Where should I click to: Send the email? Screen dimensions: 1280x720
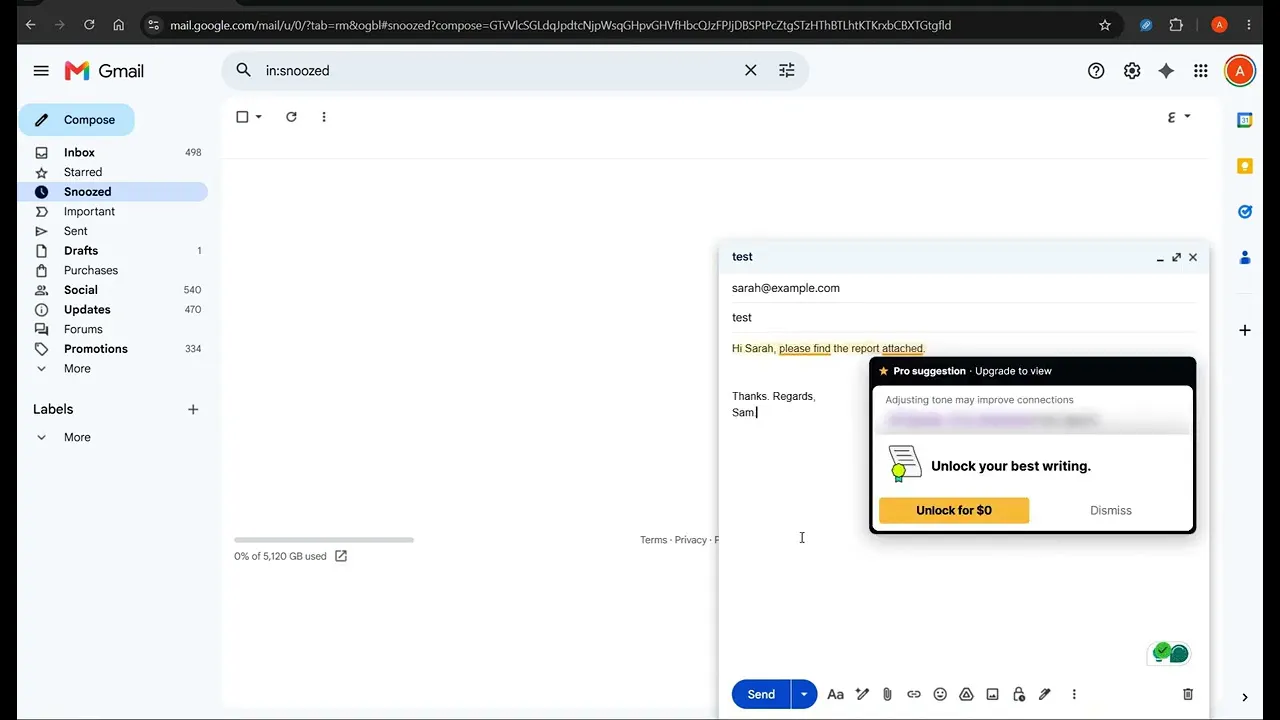click(x=761, y=694)
